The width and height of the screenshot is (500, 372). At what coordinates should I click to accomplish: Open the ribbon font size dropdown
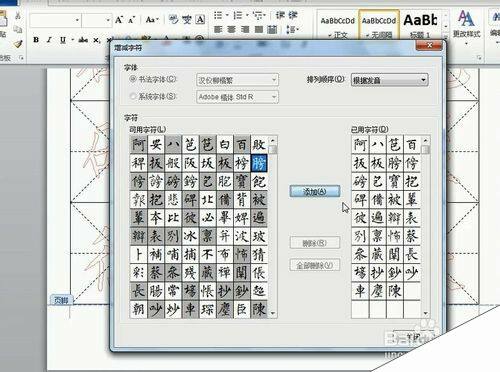tap(108, 20)
